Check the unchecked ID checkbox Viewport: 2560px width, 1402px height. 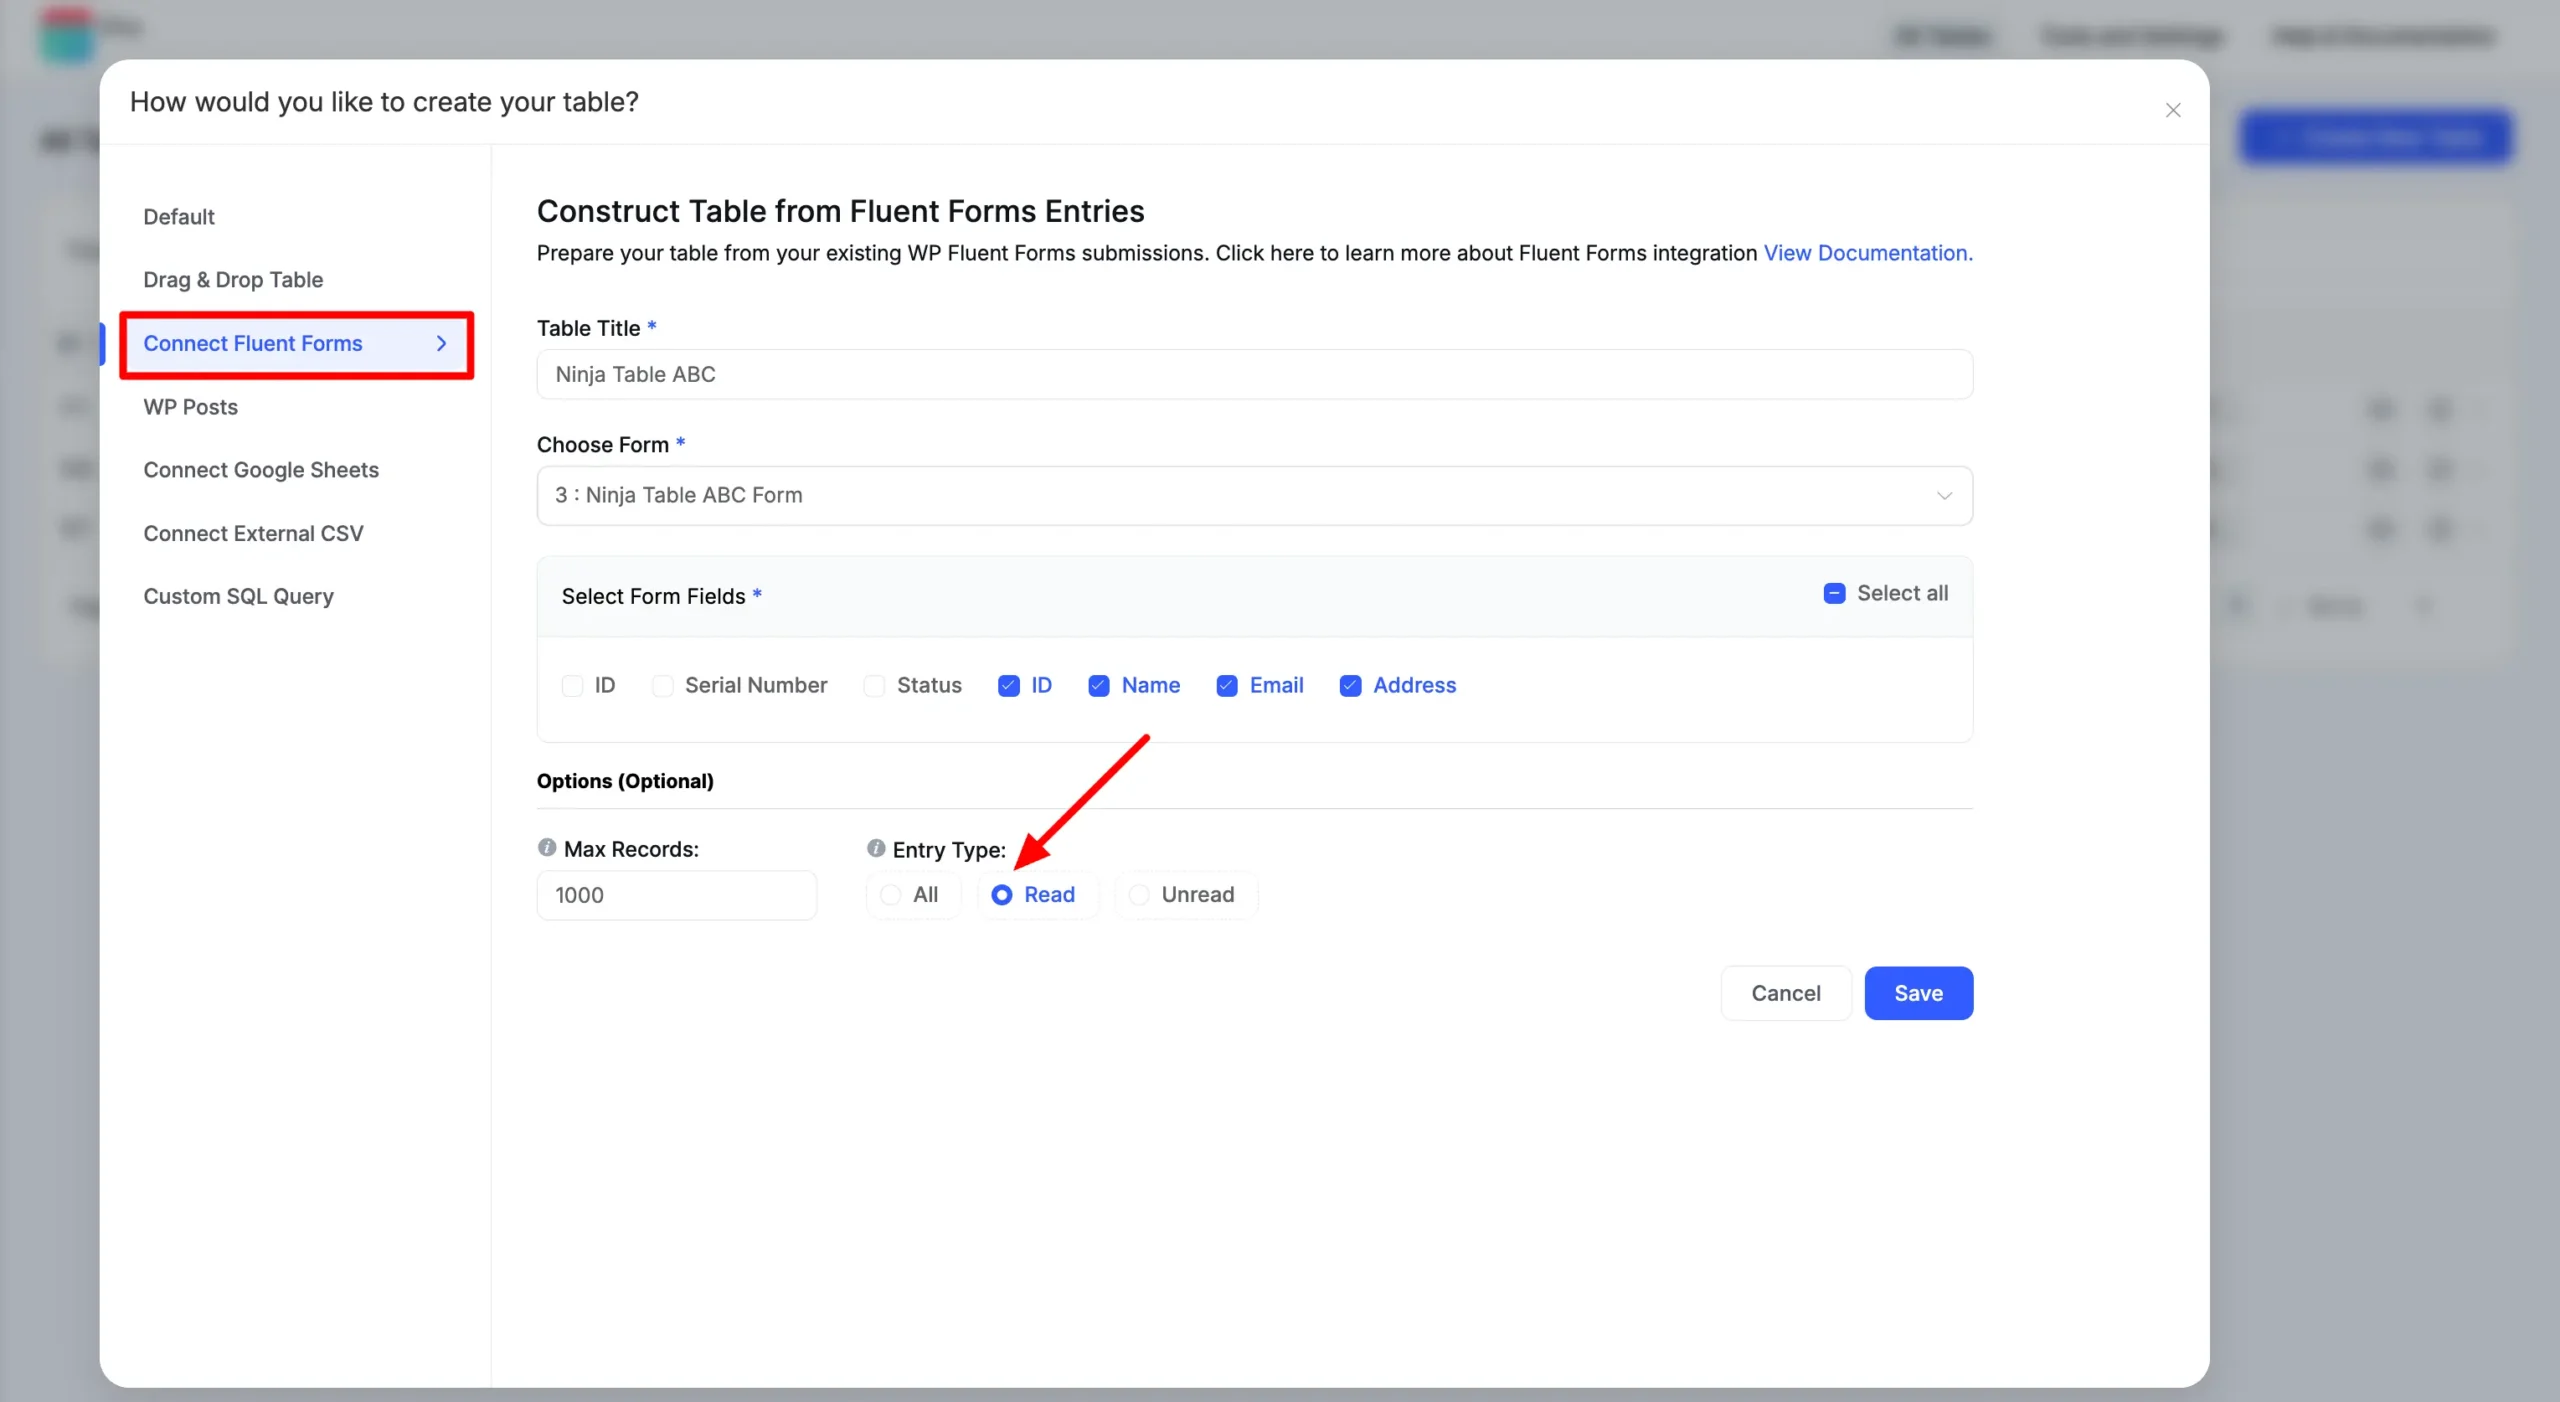pyautogui.click(x=572, y=686)
